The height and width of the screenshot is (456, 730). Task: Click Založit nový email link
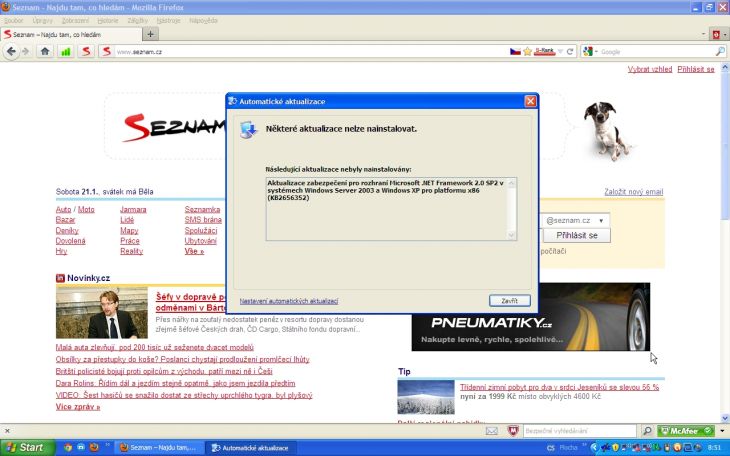pos(634,192)
